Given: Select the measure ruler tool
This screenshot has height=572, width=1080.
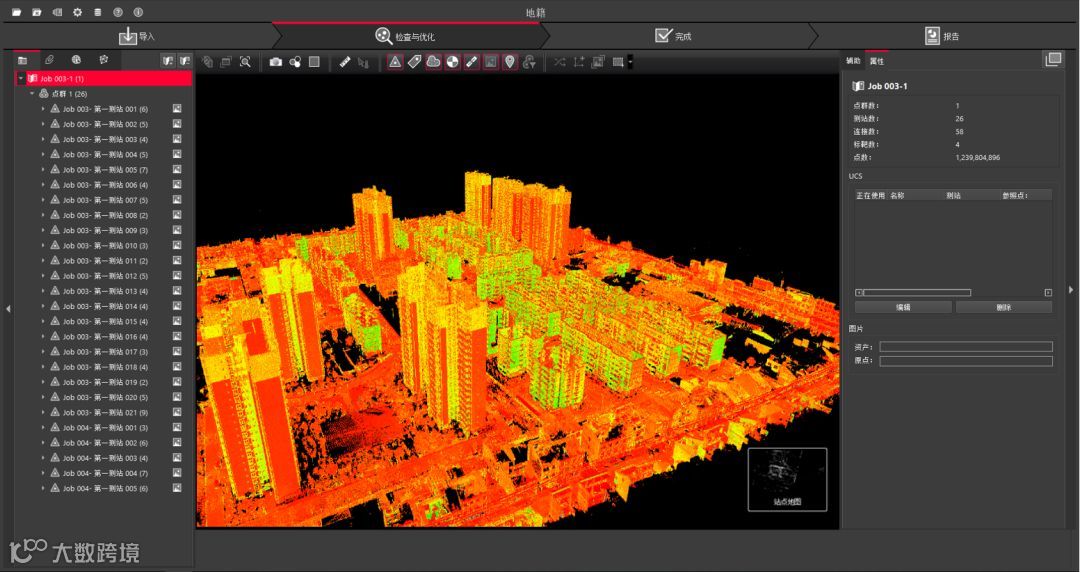Looking at the screenshot, I should (345, 62).
